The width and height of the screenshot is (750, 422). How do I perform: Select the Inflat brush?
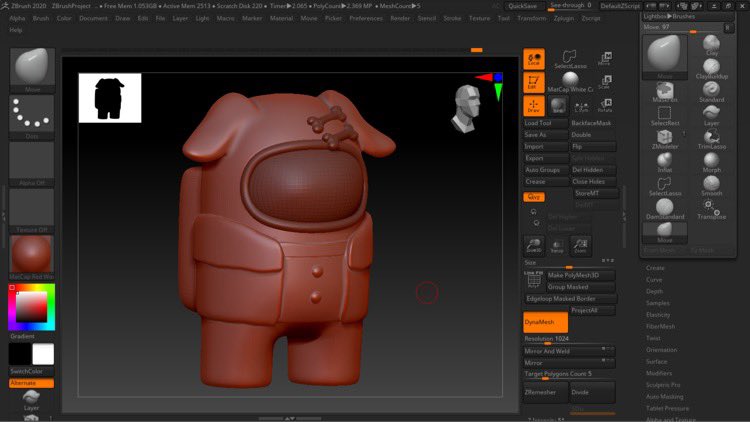pyautogui.click(x=665, y=162)
